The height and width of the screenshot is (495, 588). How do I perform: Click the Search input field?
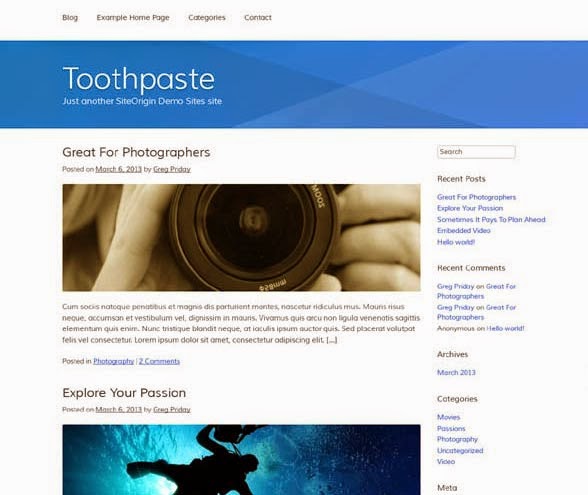coord(476,152)
